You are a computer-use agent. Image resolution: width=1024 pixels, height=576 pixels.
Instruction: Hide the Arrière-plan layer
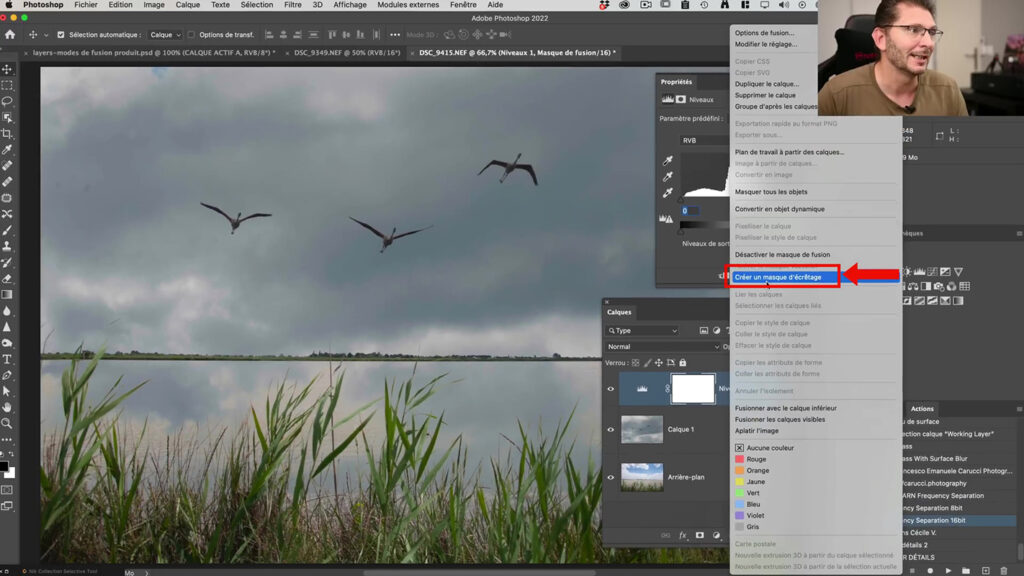click(x=610, y=478)
